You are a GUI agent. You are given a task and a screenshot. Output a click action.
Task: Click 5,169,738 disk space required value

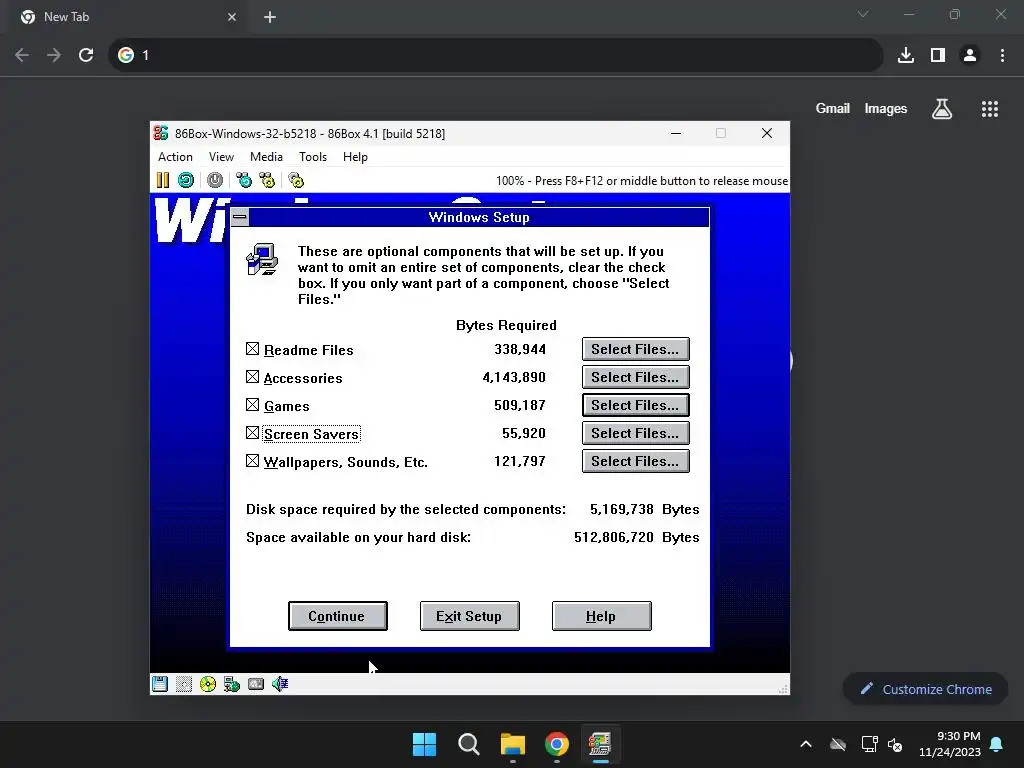click(x=621, y=509)
